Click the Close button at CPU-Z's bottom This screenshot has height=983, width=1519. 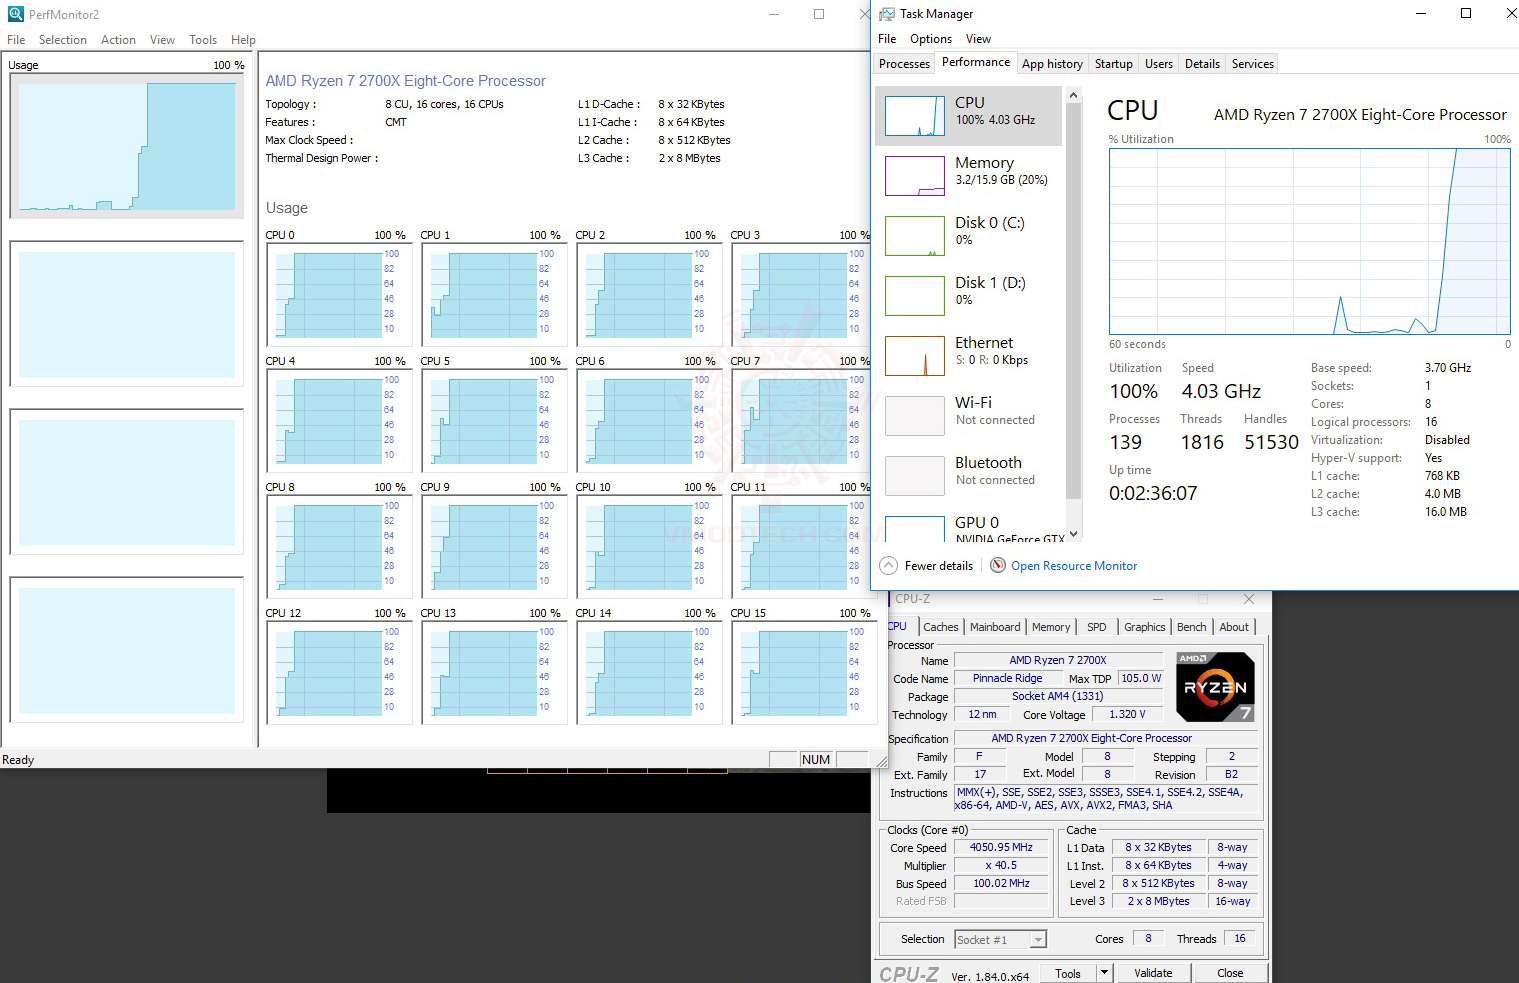1230,974
